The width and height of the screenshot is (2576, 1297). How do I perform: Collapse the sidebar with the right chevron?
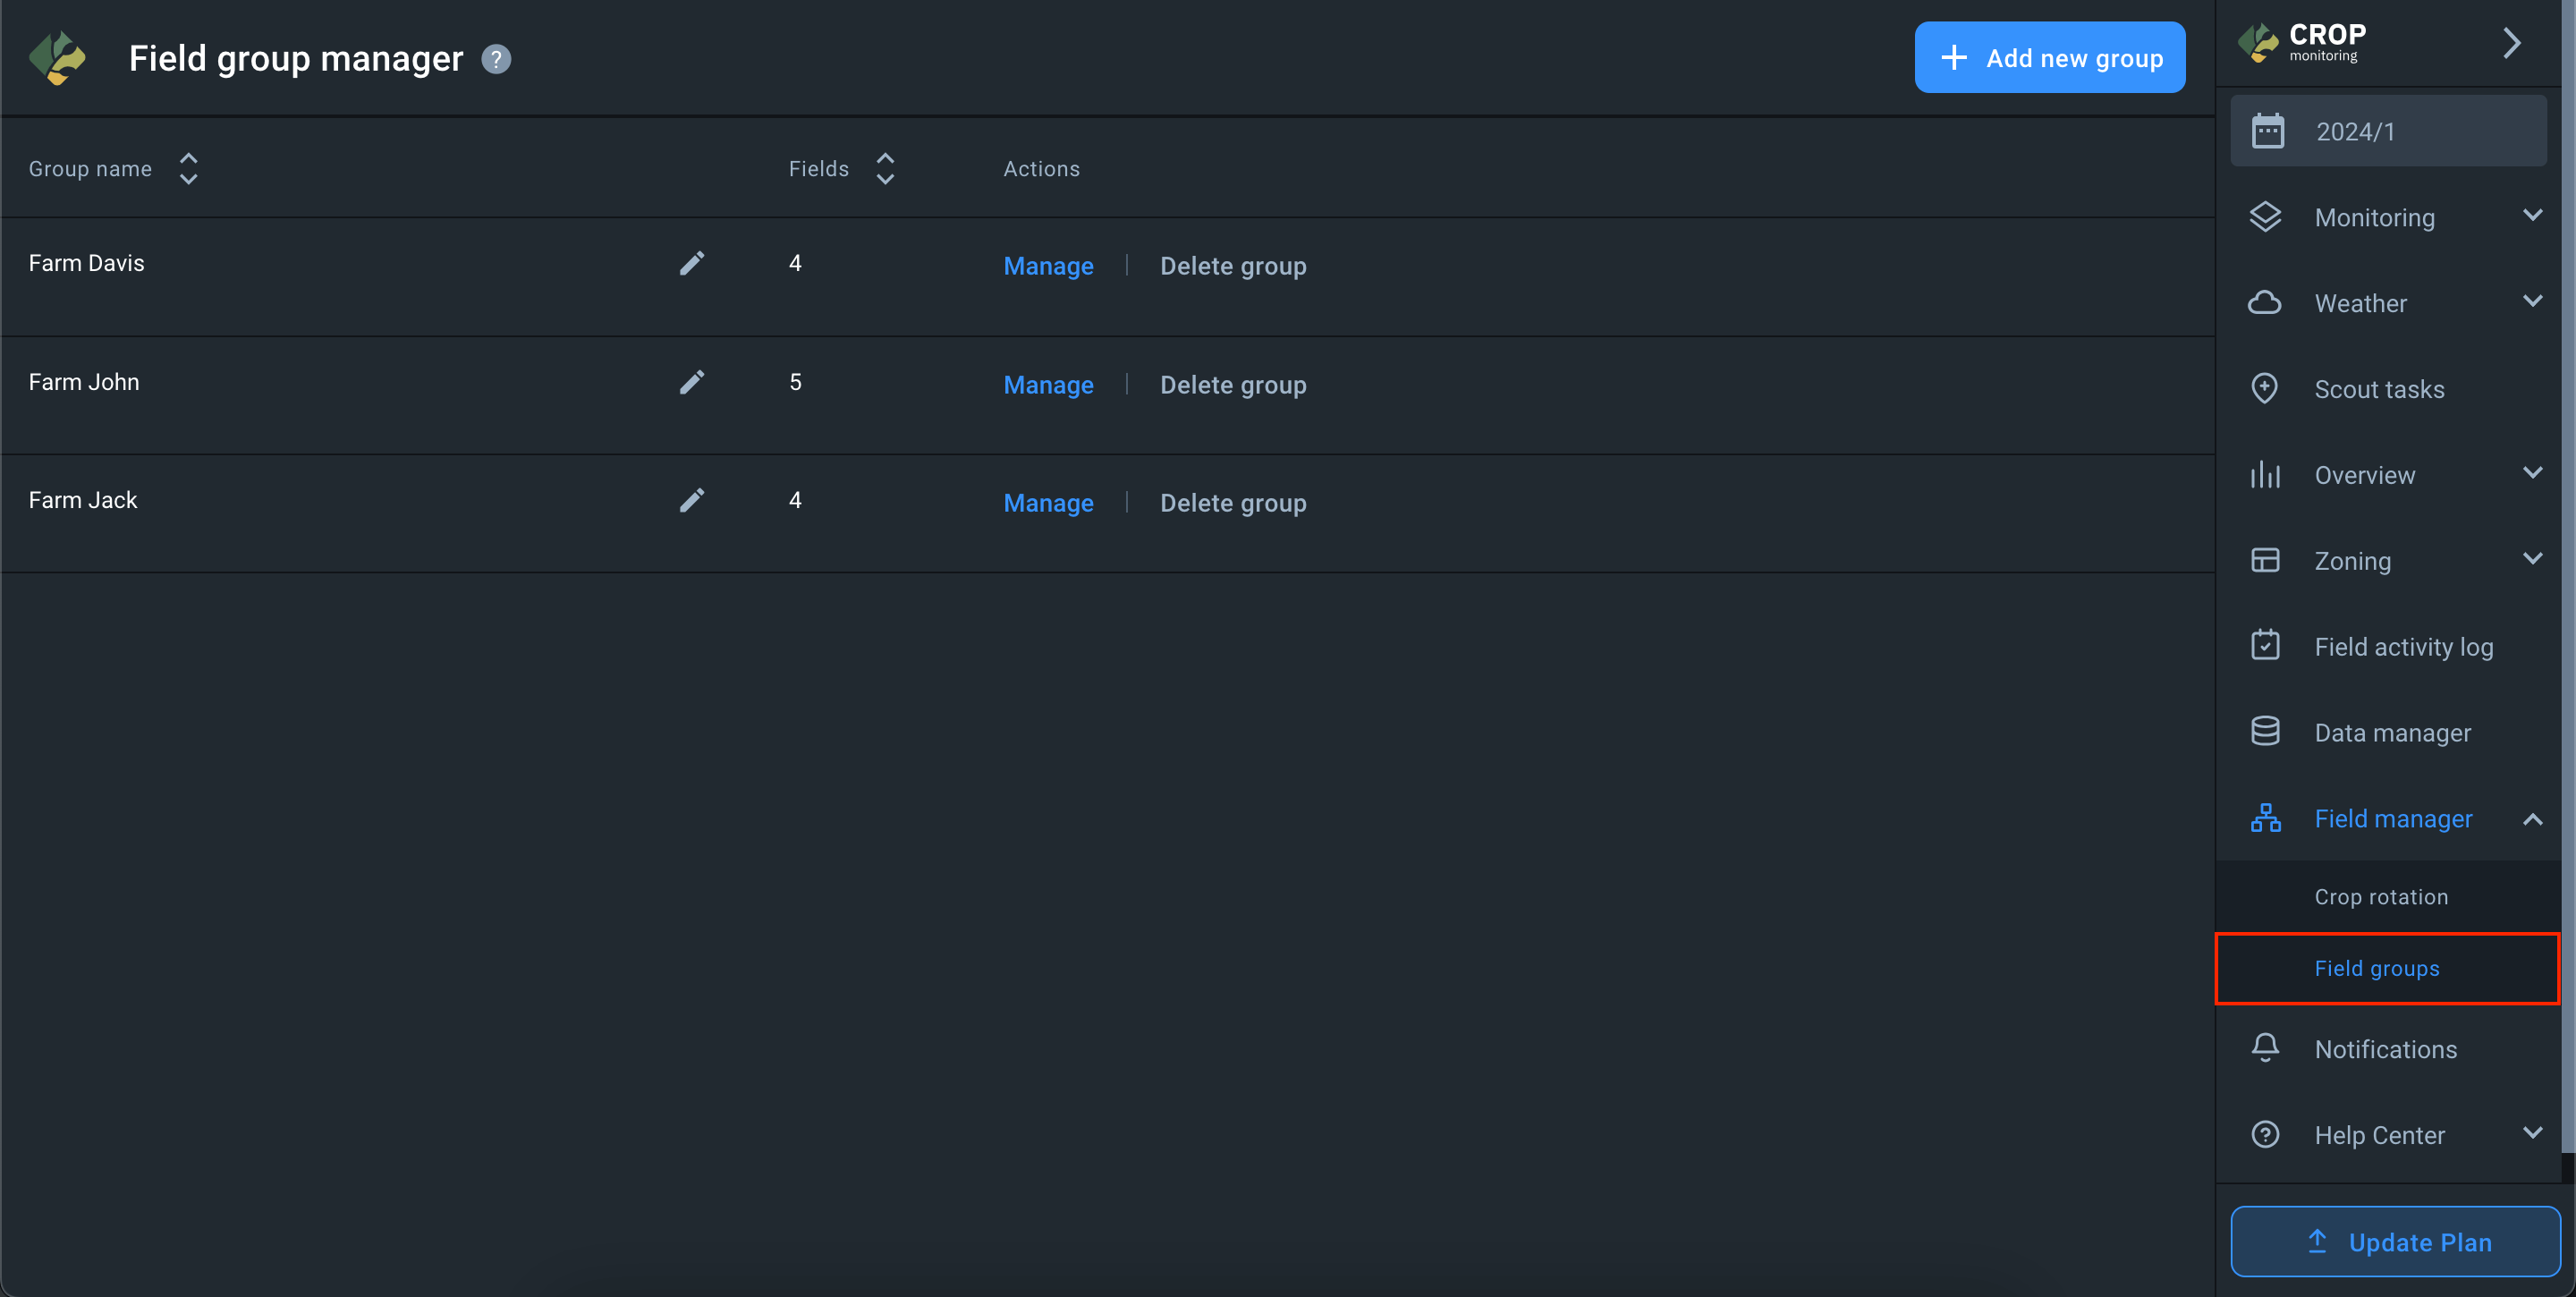click(x=2511, y=43)
